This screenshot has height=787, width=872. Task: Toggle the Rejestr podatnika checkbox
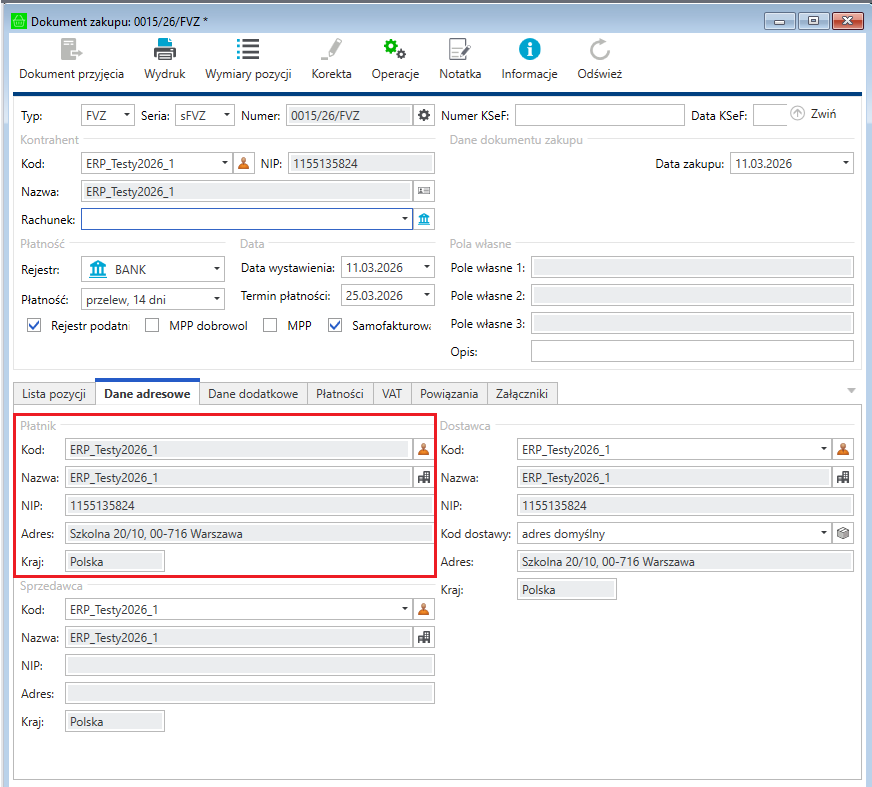click(34, 325)
